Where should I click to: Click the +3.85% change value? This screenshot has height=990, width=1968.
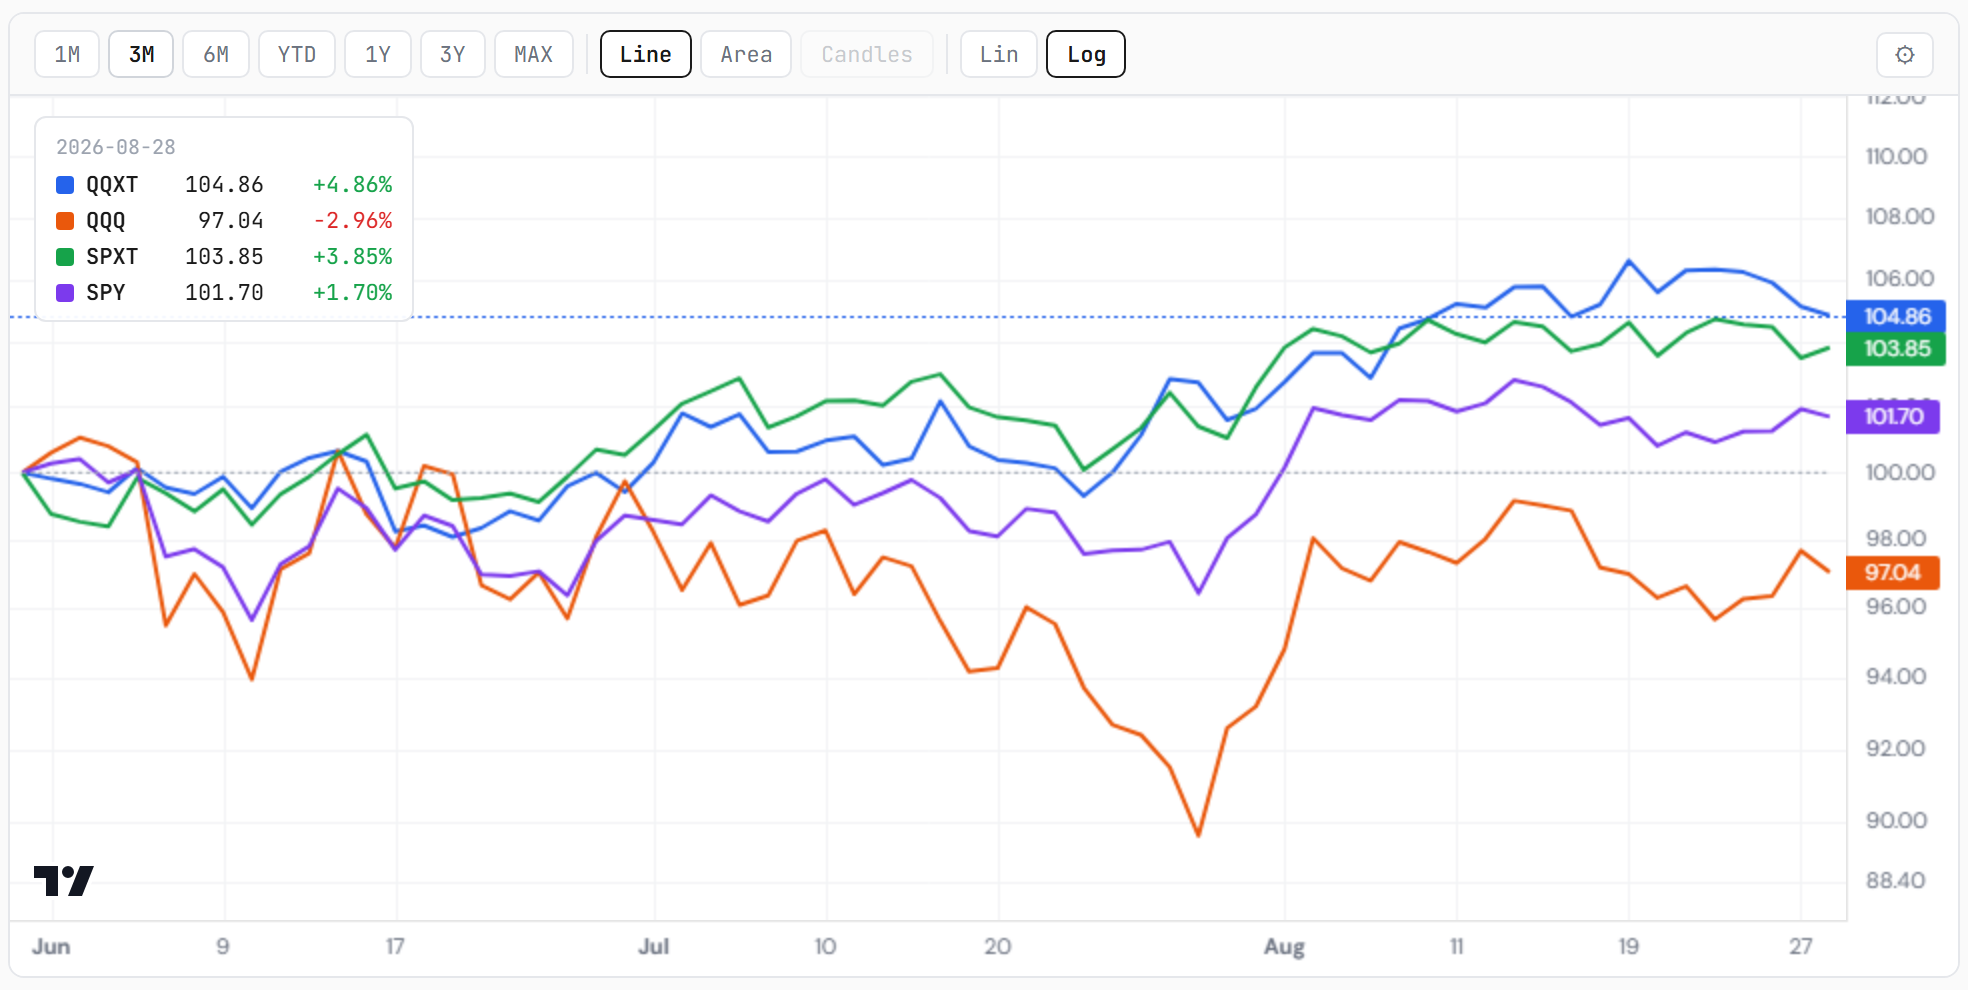click(352, 257)
